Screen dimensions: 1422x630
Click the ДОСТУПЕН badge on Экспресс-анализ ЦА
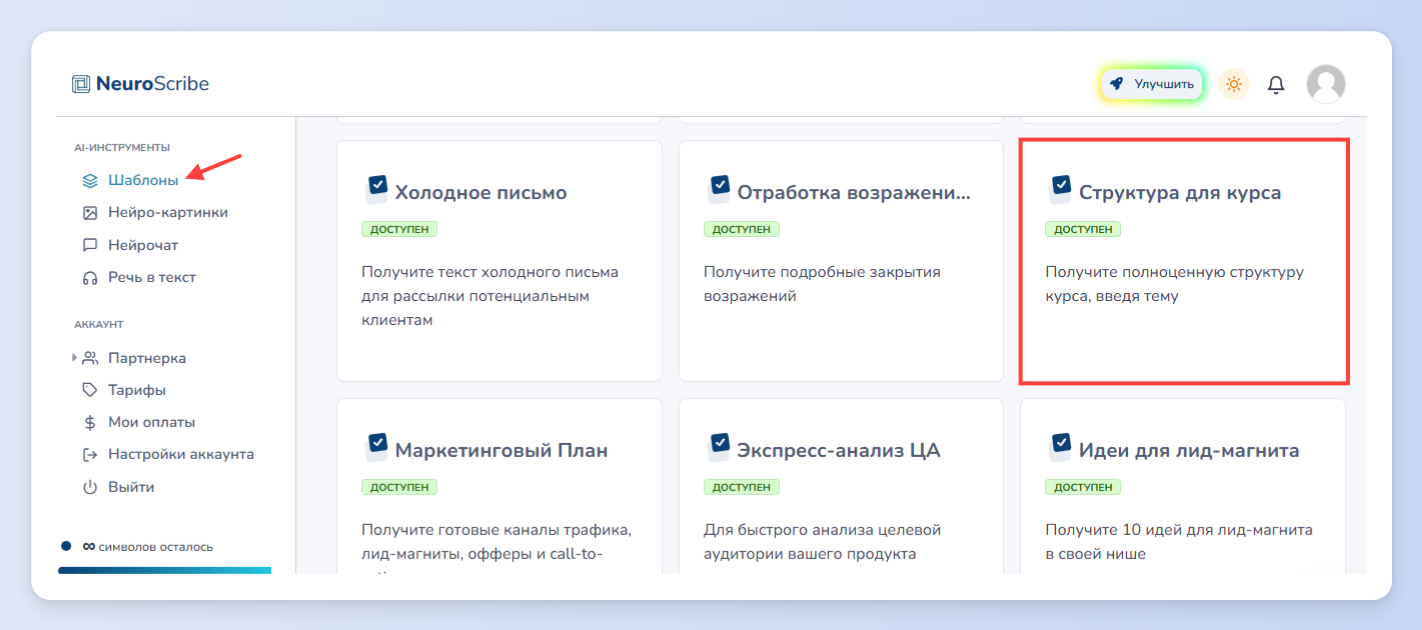point(741,487)
